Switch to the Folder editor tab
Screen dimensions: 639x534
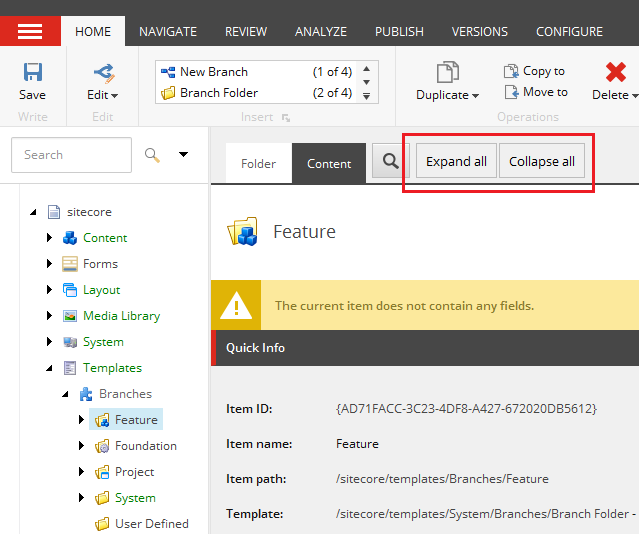point(258,164)
